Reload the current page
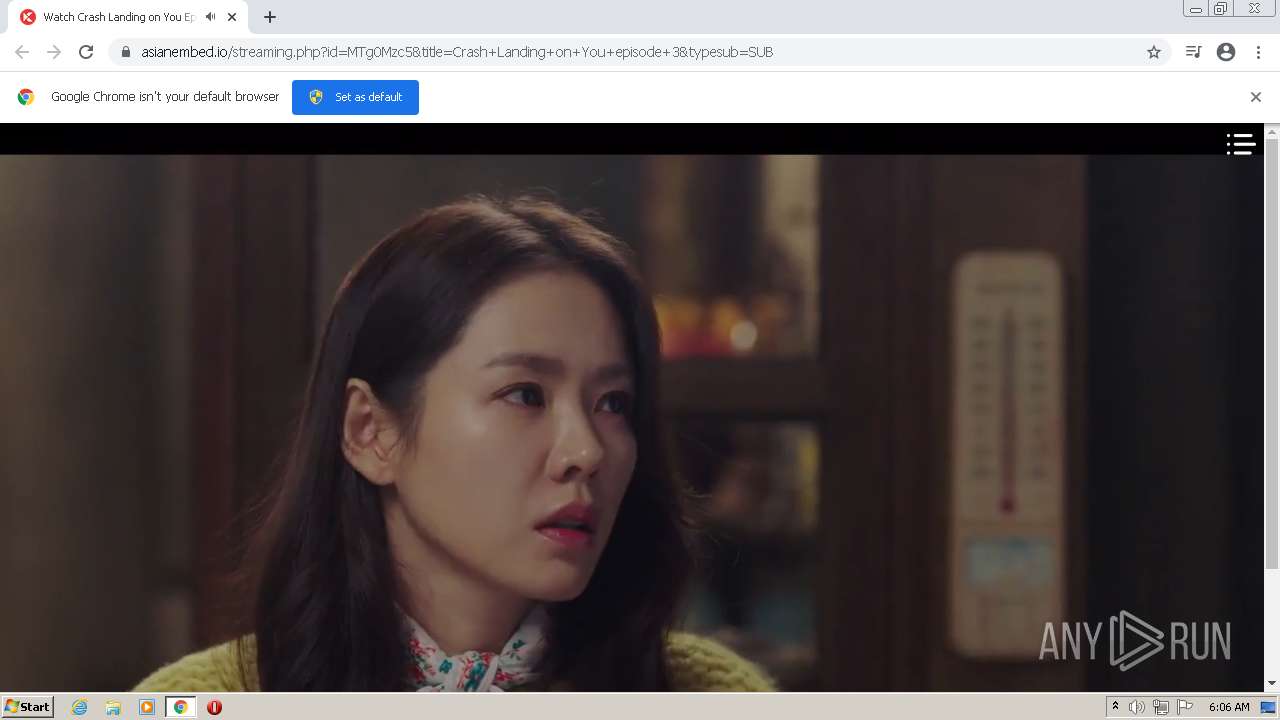Screen dimensions: 1280x720 pyautogui.click(x=86, y=52)
